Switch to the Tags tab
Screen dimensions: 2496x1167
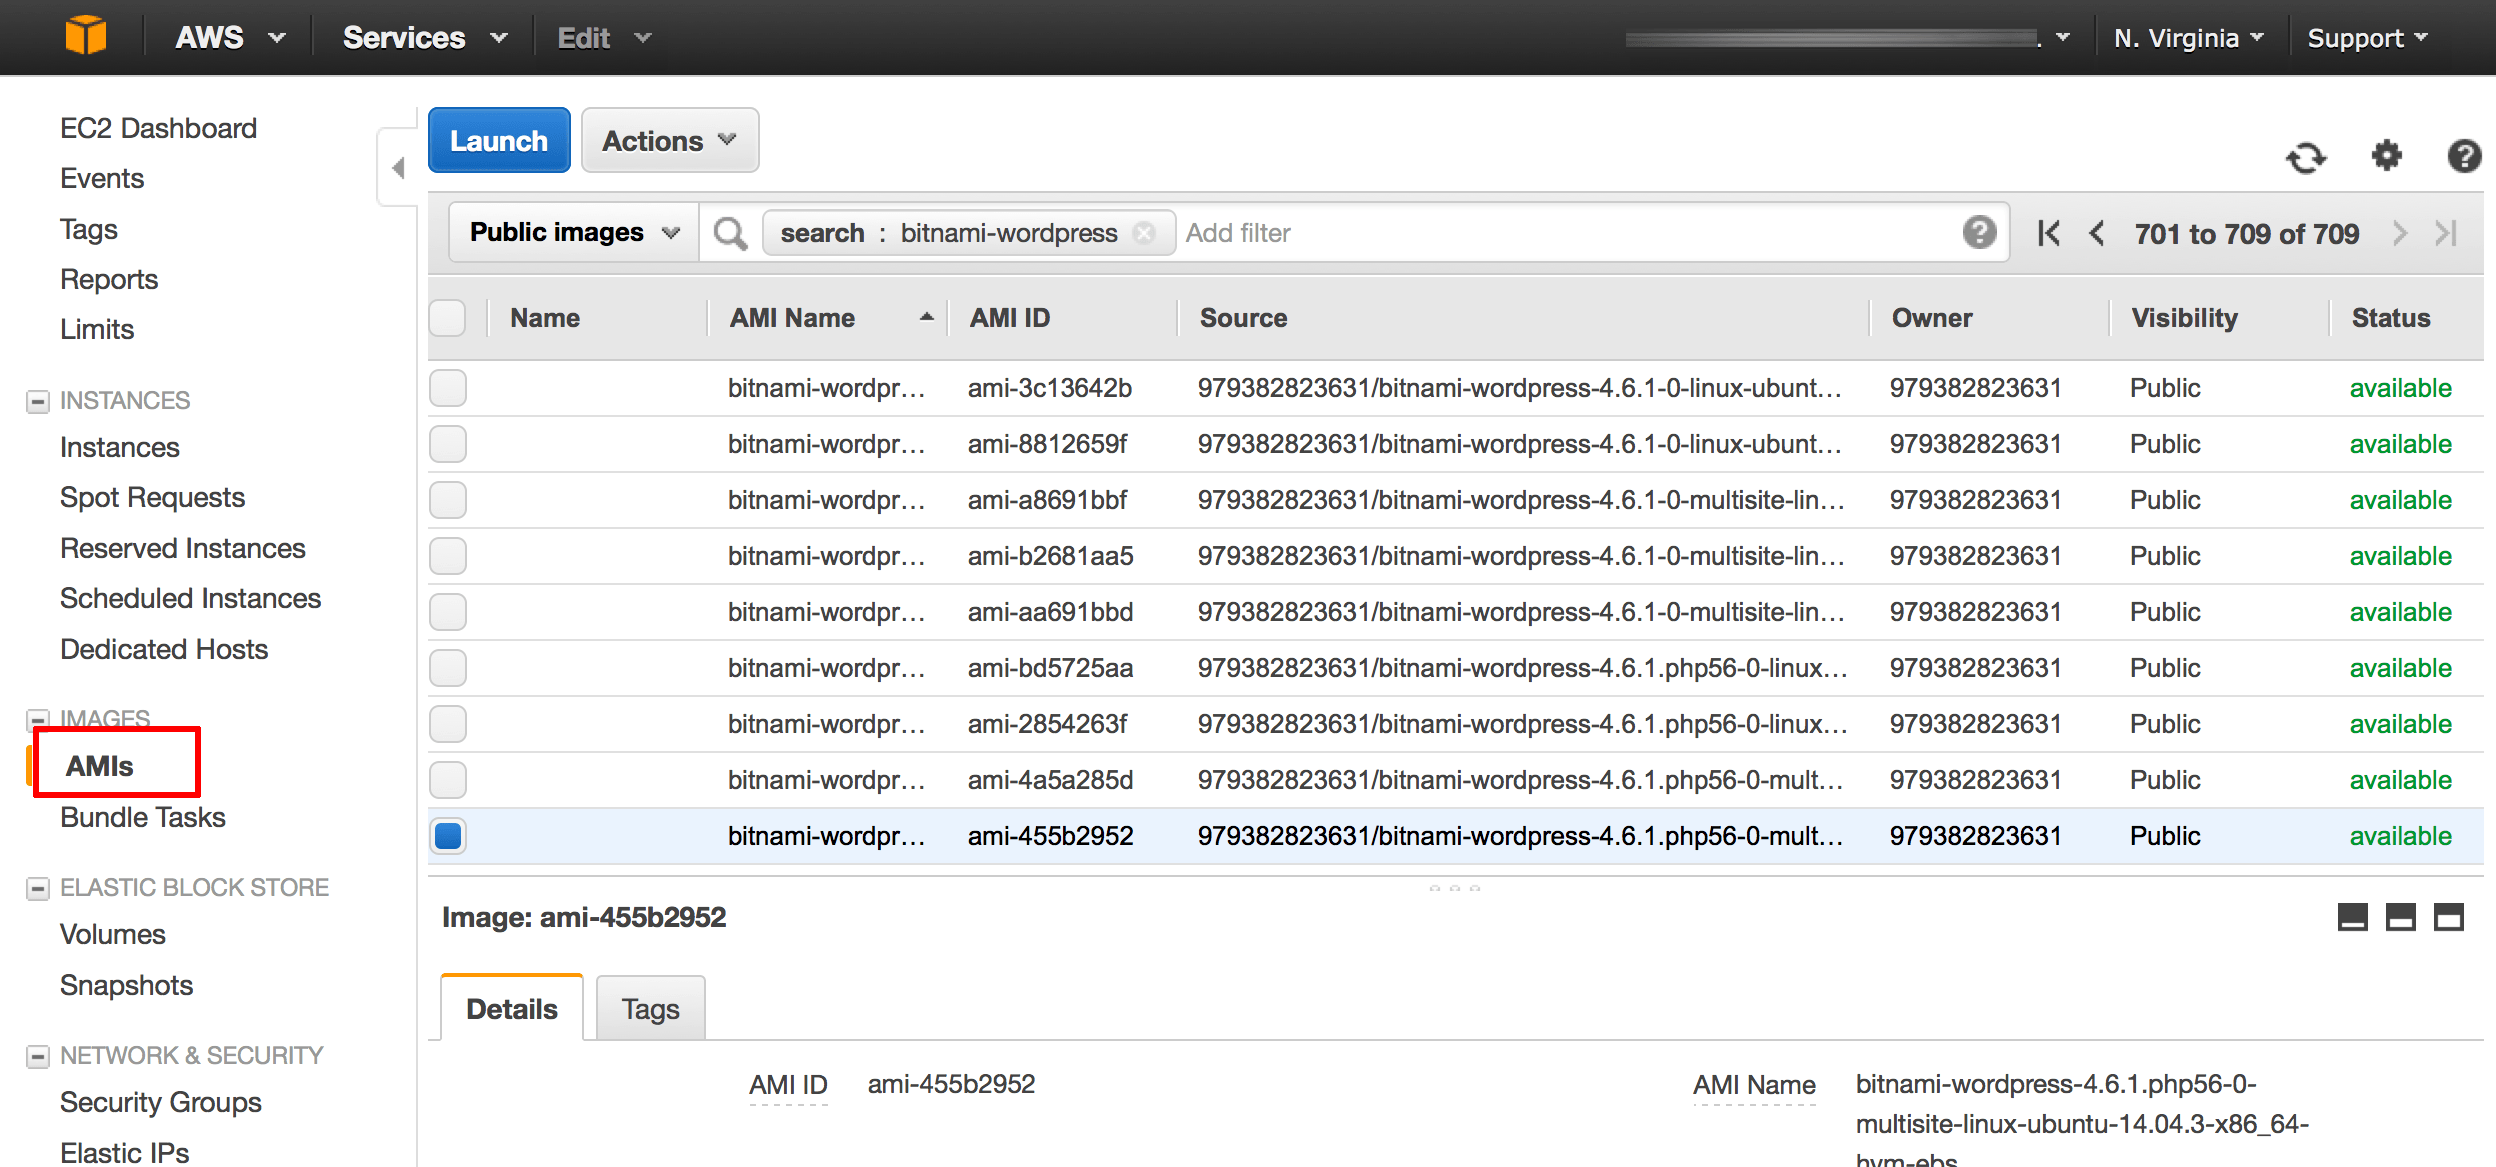(x=650, y=1009)
